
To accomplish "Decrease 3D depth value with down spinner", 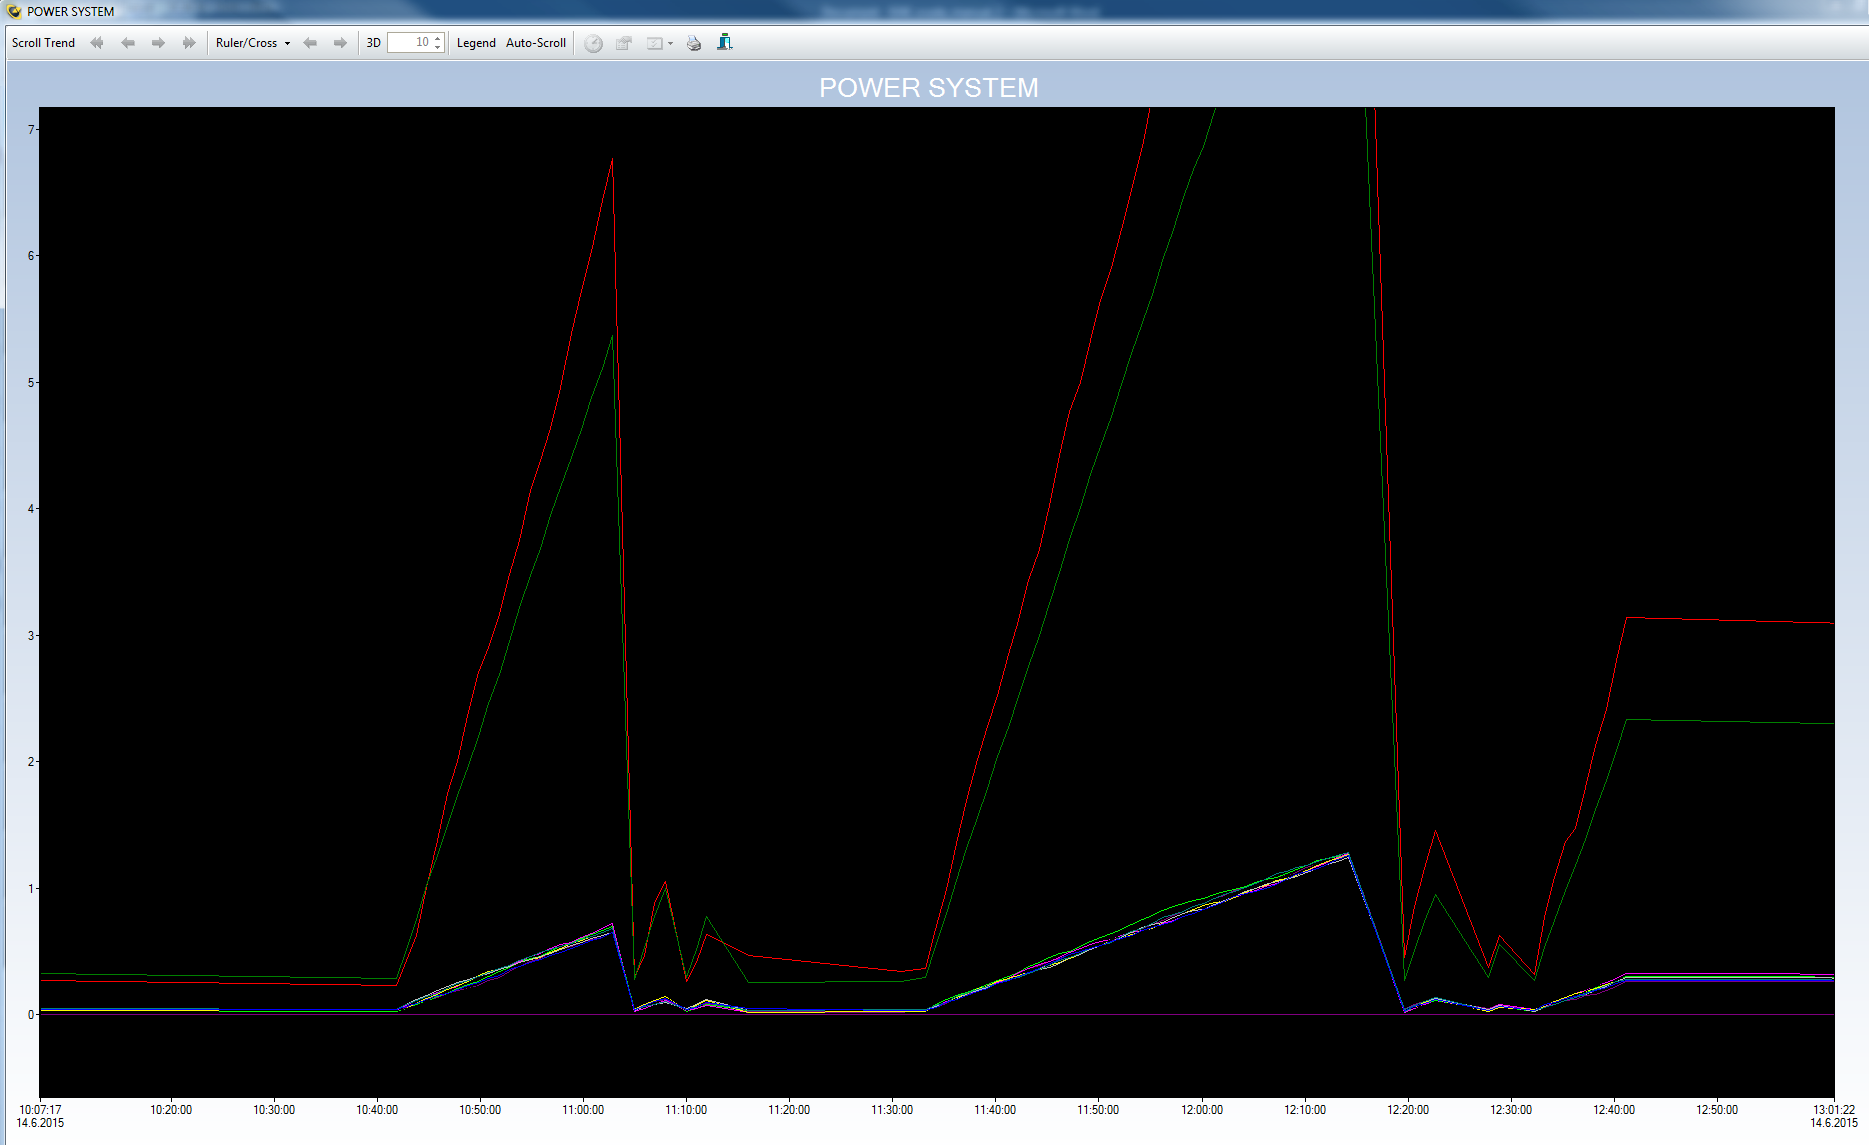I will [x=438, y=47].
